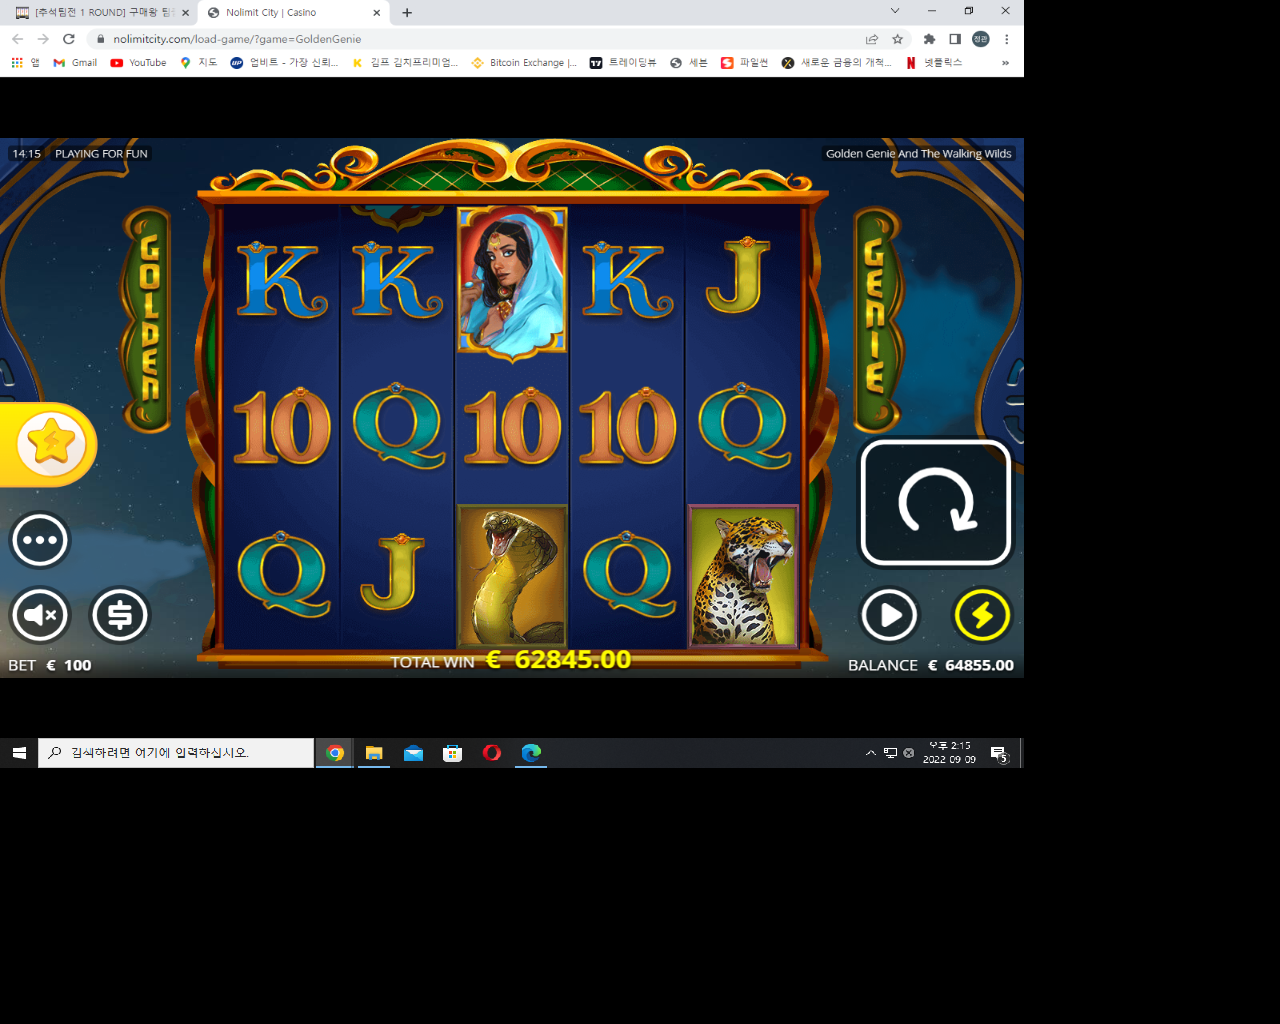Open the yellow star bonus feature tab

tap(48, 444)
